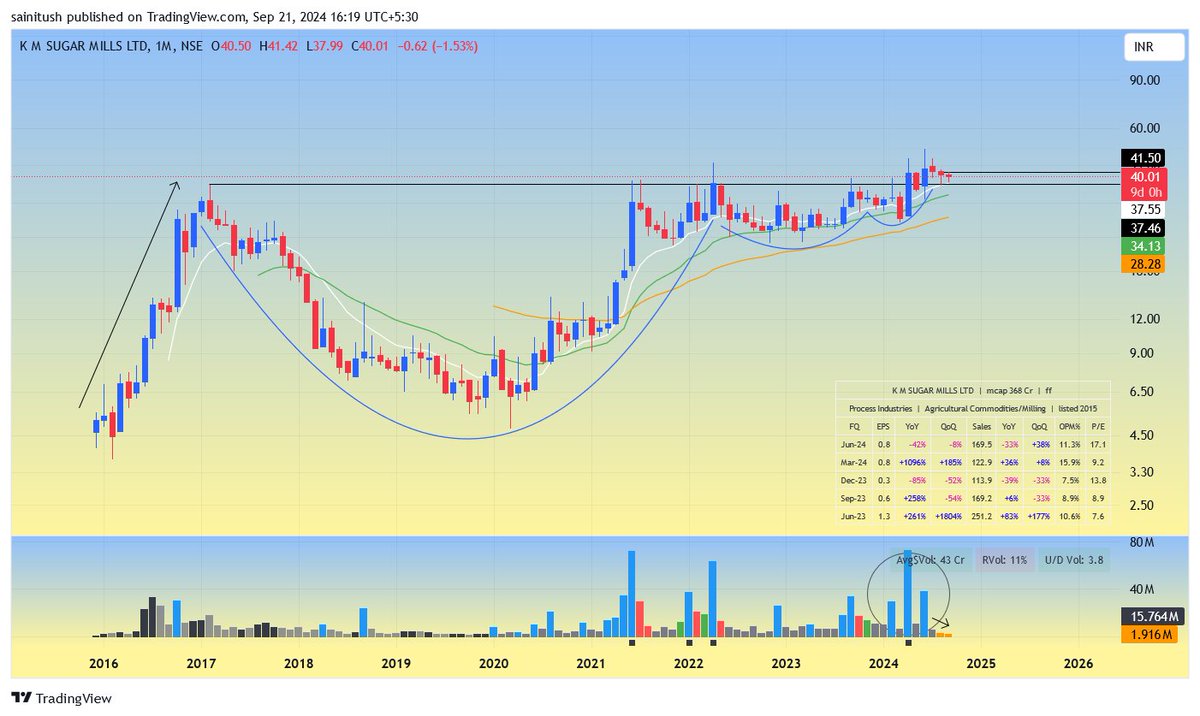
Task: Select the white 37.55 price label
Action: 1145,209
